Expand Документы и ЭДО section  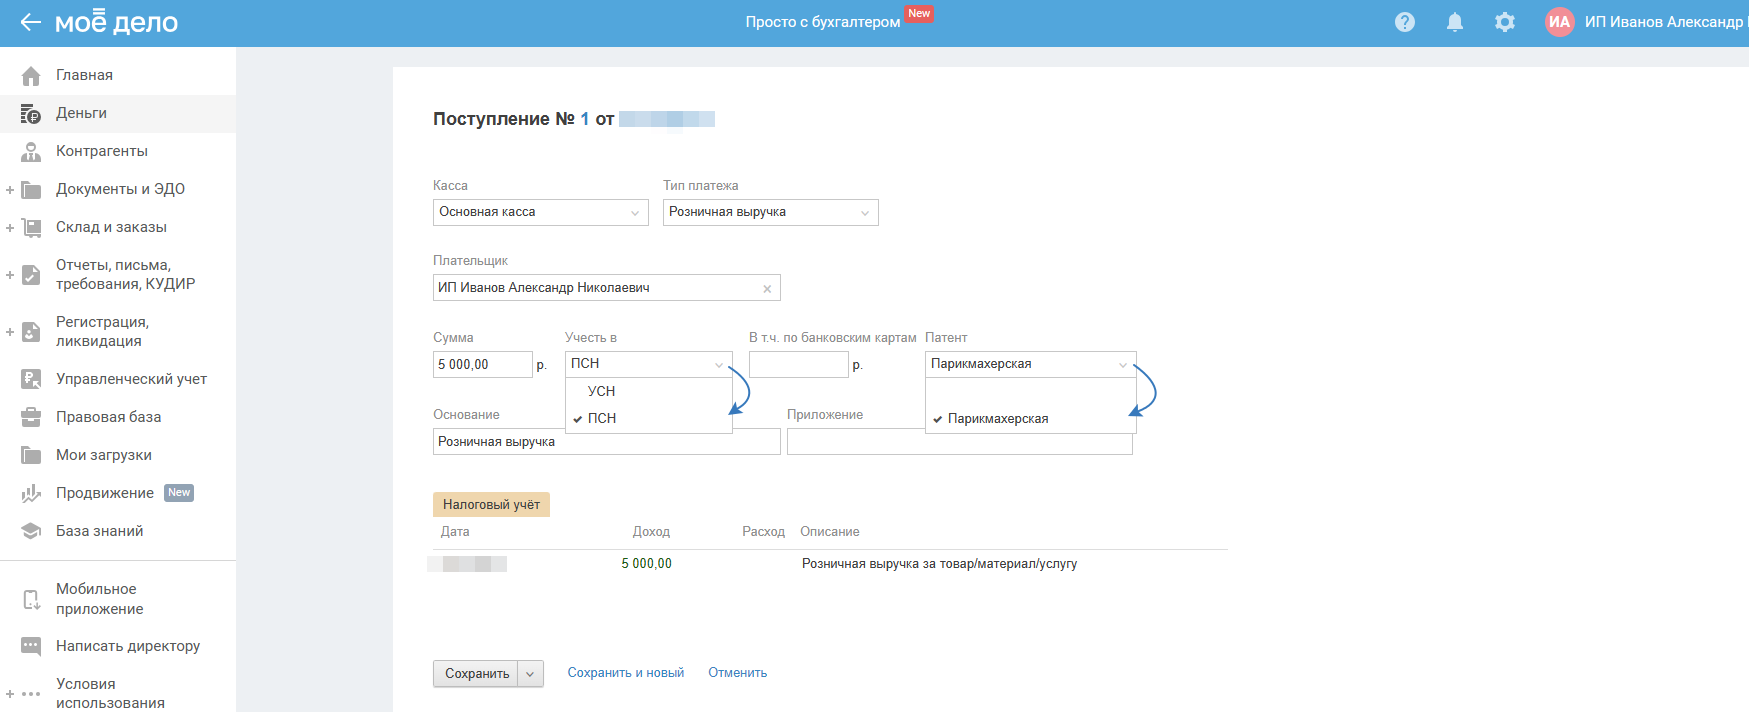point(10,190)
